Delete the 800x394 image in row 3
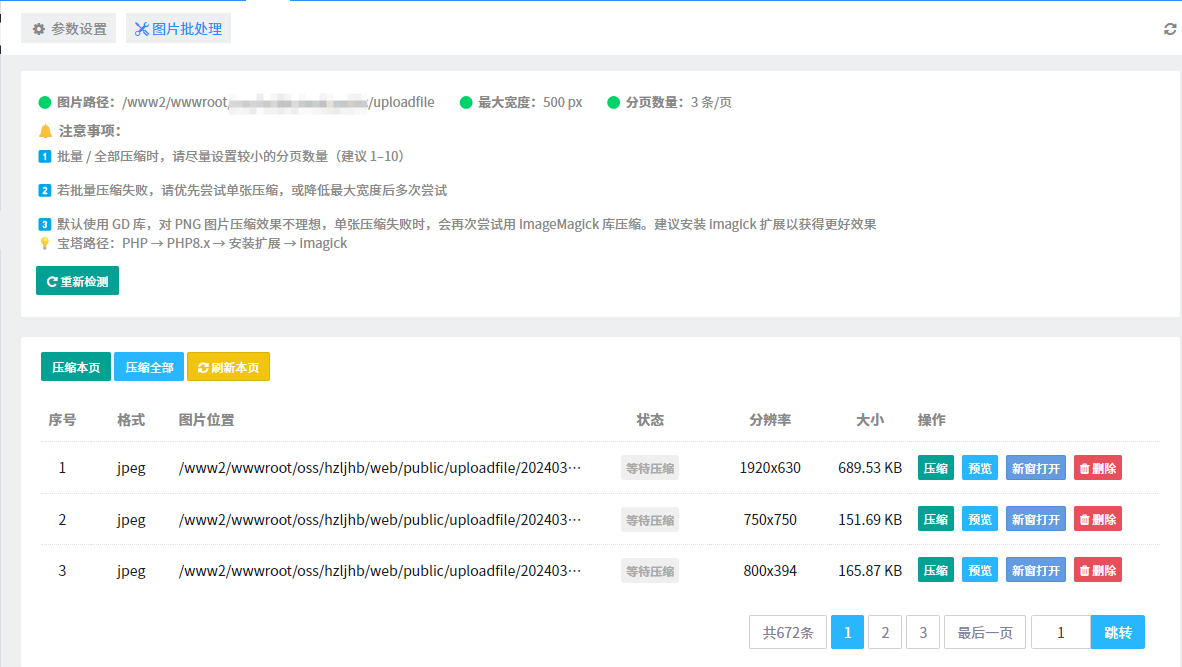Screen dimensions: 1182x667 tap(1097, 570)
